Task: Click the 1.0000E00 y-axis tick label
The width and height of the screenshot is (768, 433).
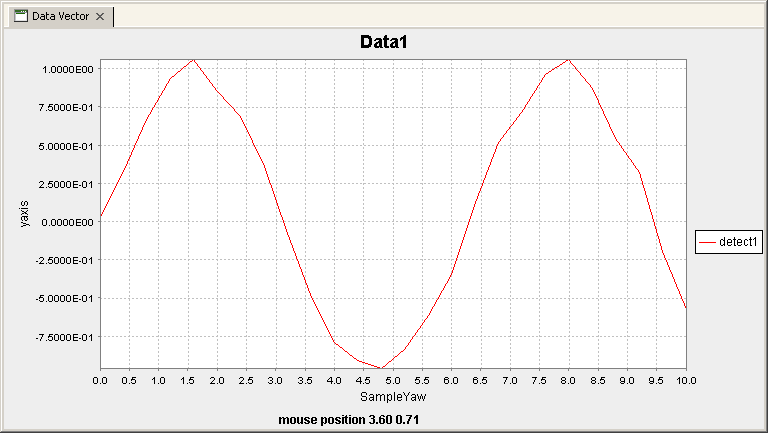Action: tap(68, 69)
